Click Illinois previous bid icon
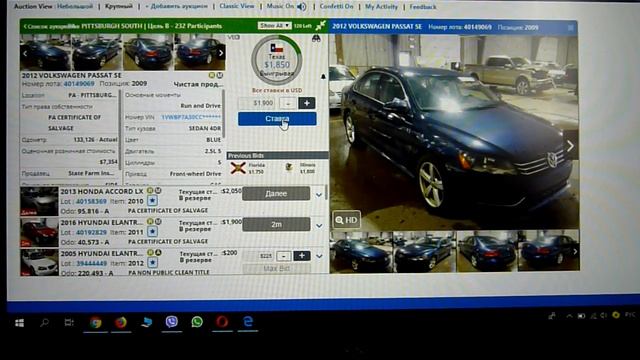640x360 pixels. coord(289,167)
